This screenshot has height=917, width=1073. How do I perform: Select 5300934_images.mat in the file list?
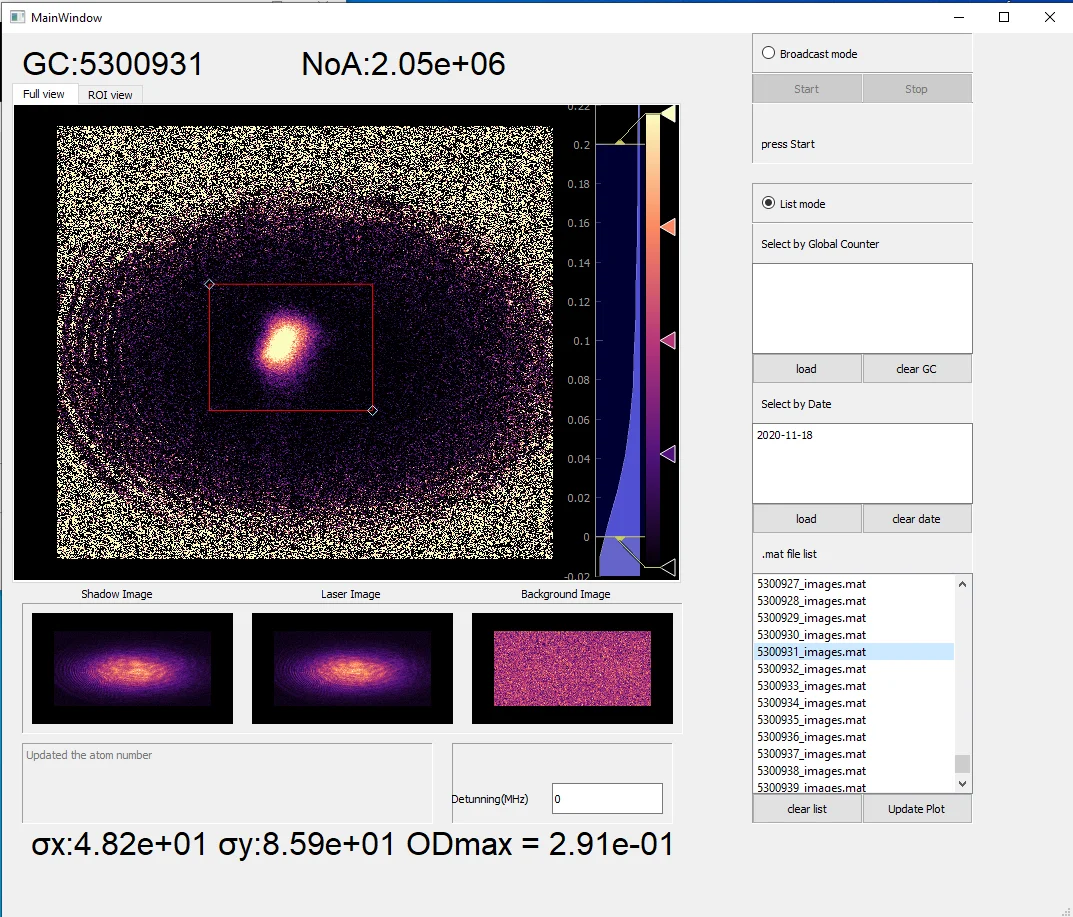(811, 703)
